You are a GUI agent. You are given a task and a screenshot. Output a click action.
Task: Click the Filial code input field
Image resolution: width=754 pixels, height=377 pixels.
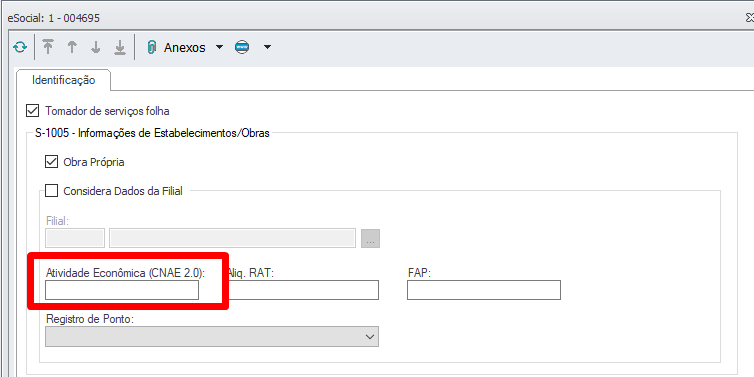[75, 238]
